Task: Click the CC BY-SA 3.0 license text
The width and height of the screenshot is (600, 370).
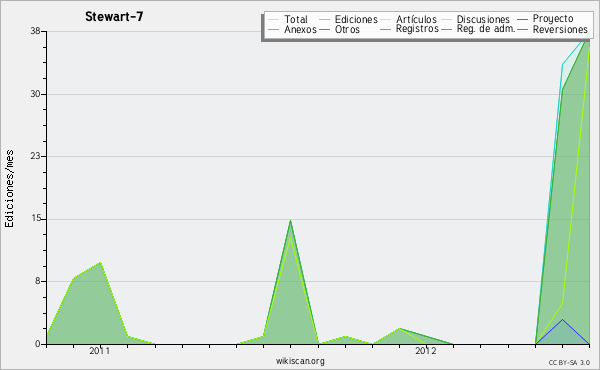Action: (569, 363)
